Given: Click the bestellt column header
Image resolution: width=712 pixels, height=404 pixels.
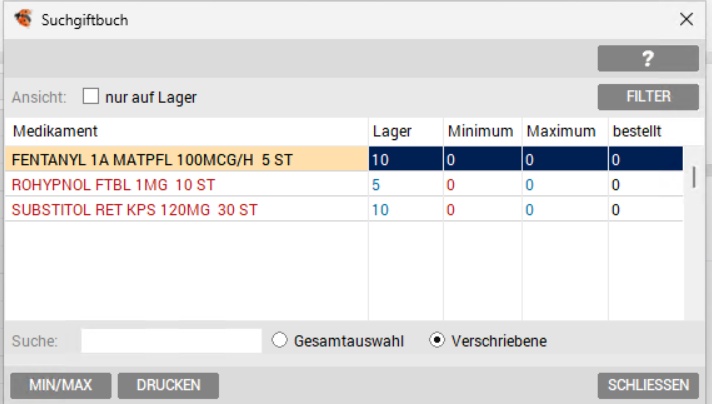Looking at the screenshot, I should tap(636, 131).
